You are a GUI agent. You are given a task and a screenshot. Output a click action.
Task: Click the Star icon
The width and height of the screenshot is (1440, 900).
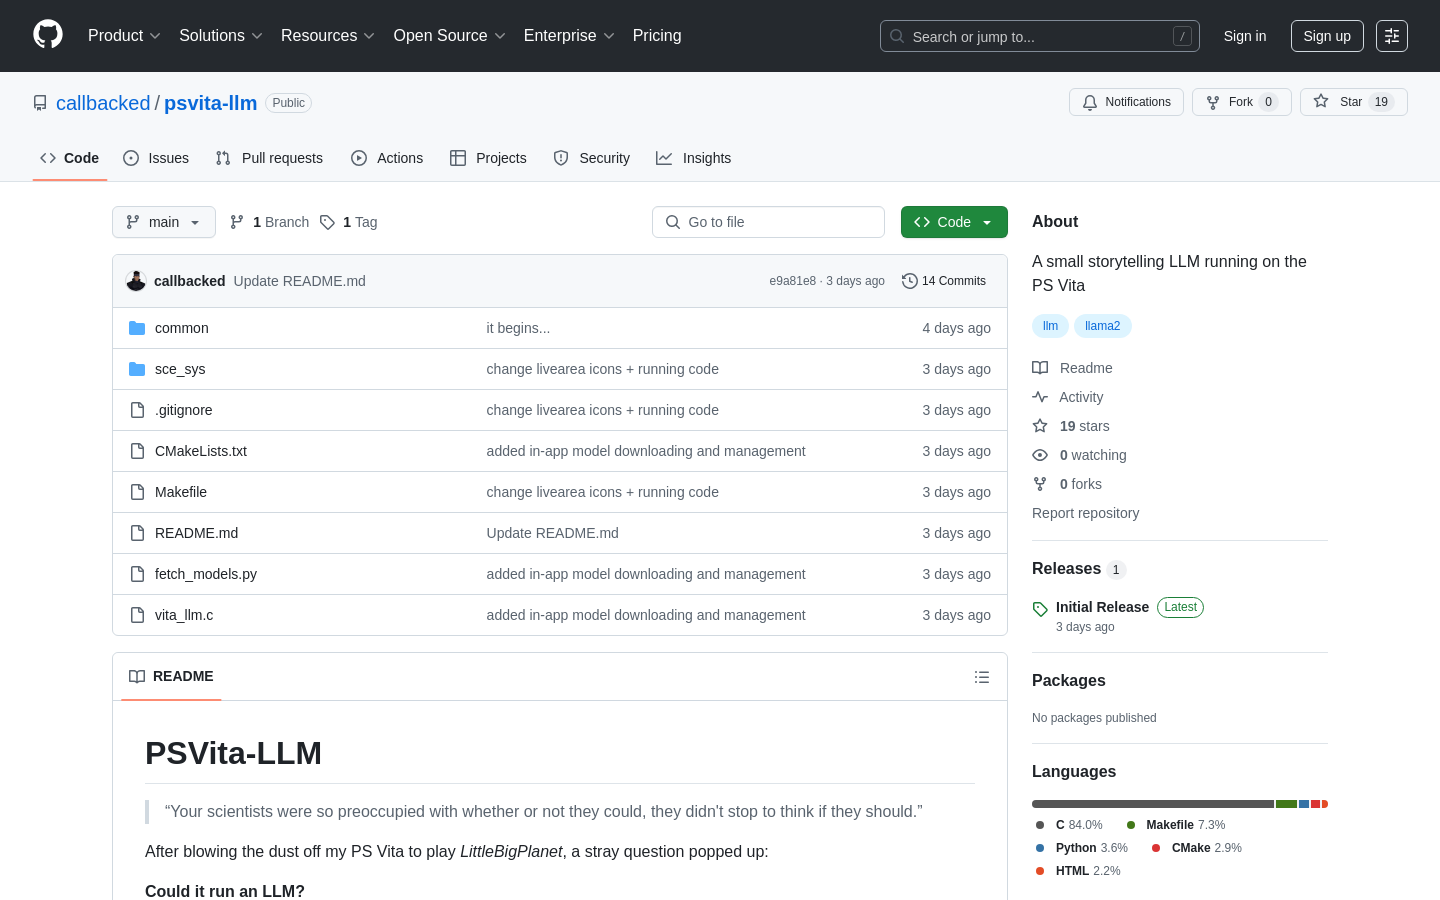[x=1321, y=101]
